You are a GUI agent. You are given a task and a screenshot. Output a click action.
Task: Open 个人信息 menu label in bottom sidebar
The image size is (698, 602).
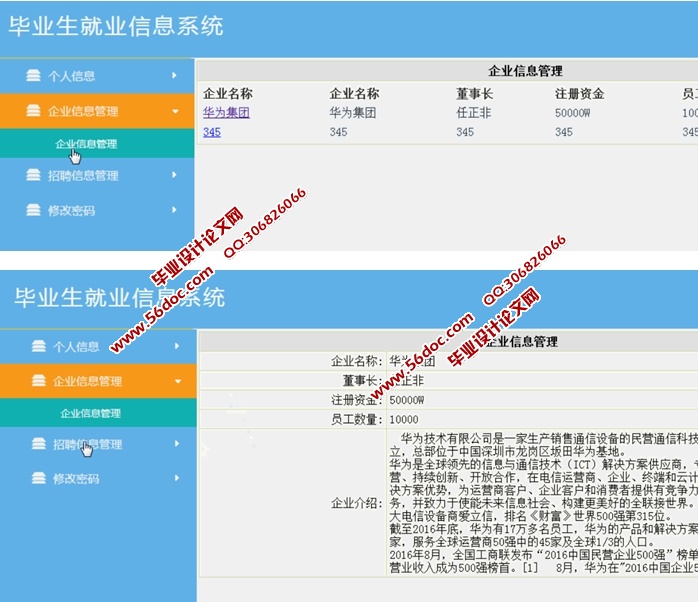click(x=76, y=347)
